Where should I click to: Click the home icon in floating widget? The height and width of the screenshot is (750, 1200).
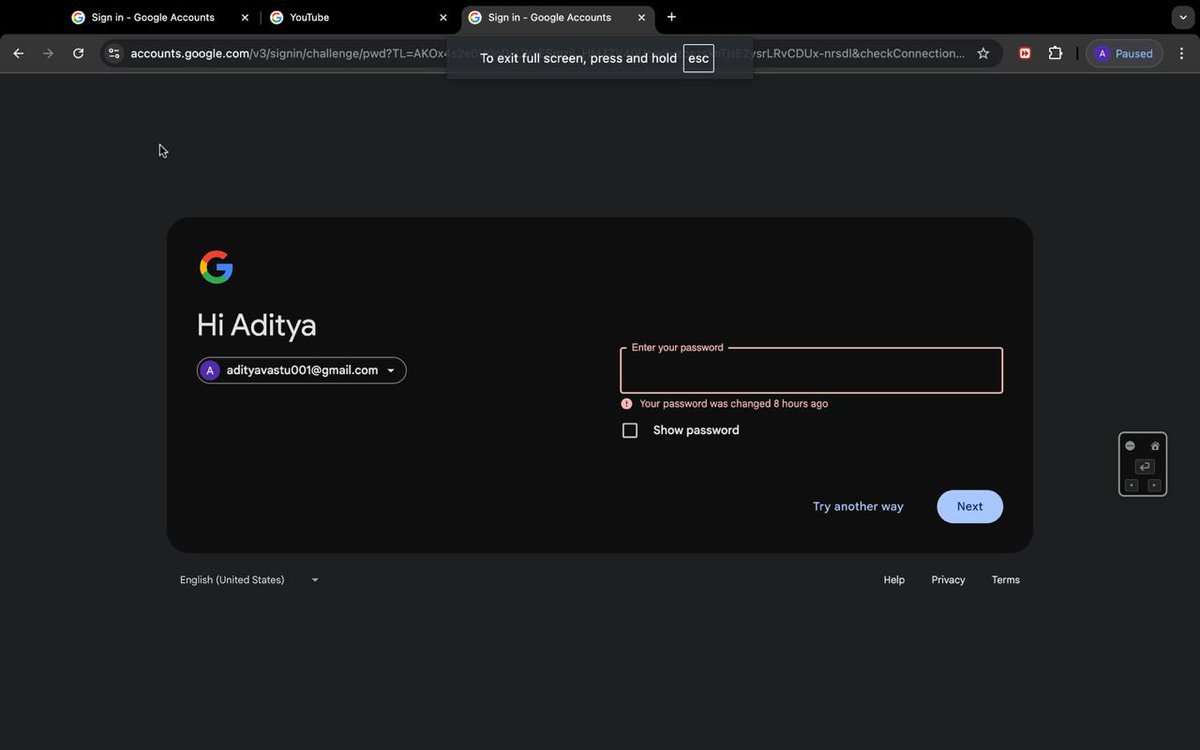coord(1155,446)
